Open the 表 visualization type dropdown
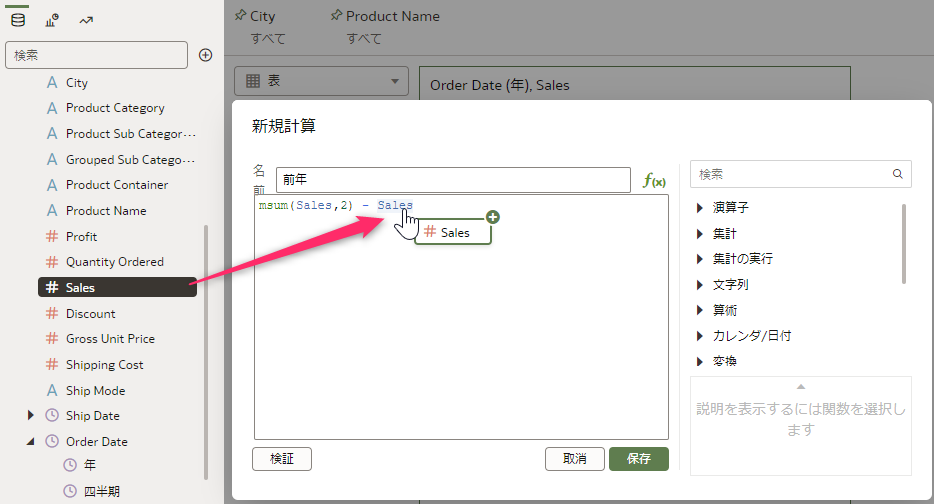 coord(321,81)
